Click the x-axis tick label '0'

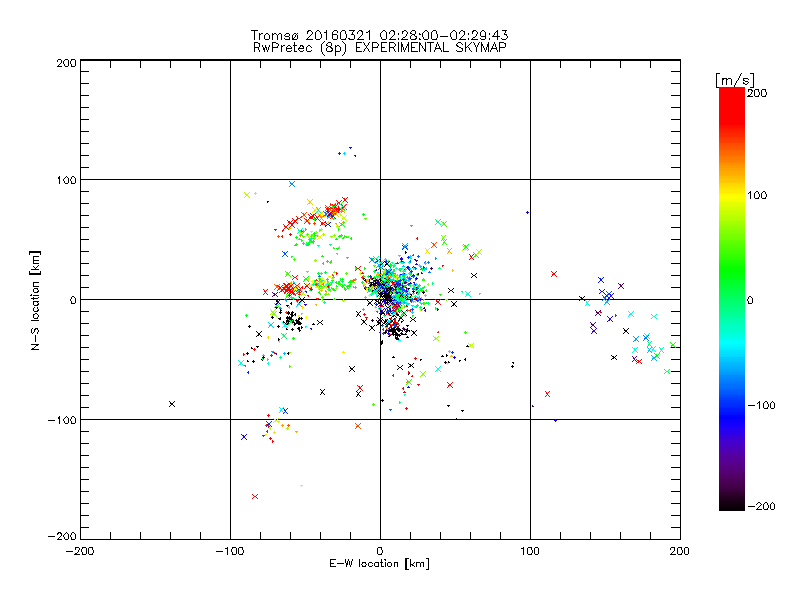click(x=380, y=551)
